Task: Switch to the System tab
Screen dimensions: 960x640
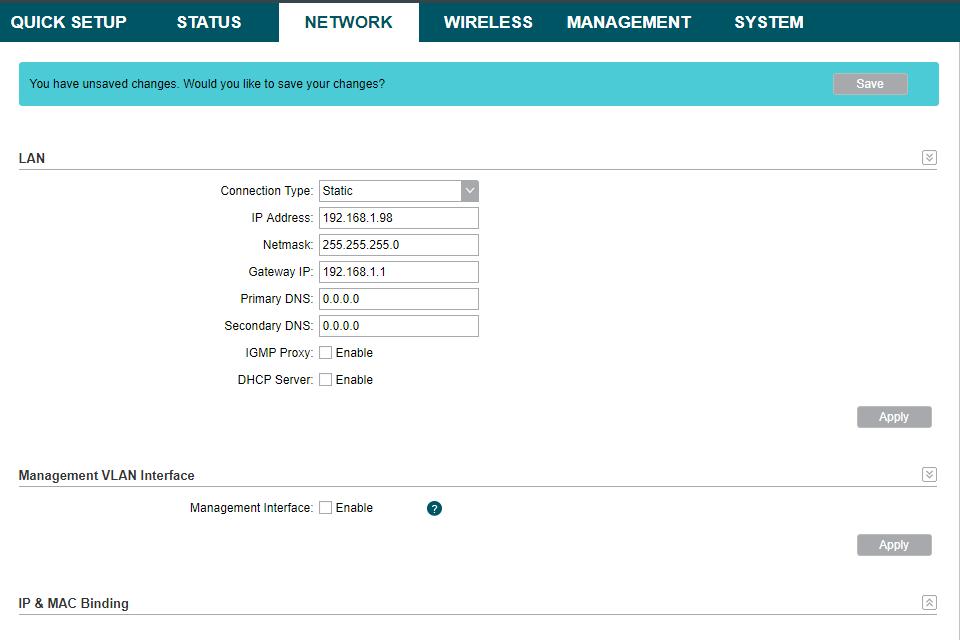Action: (768, 22)
